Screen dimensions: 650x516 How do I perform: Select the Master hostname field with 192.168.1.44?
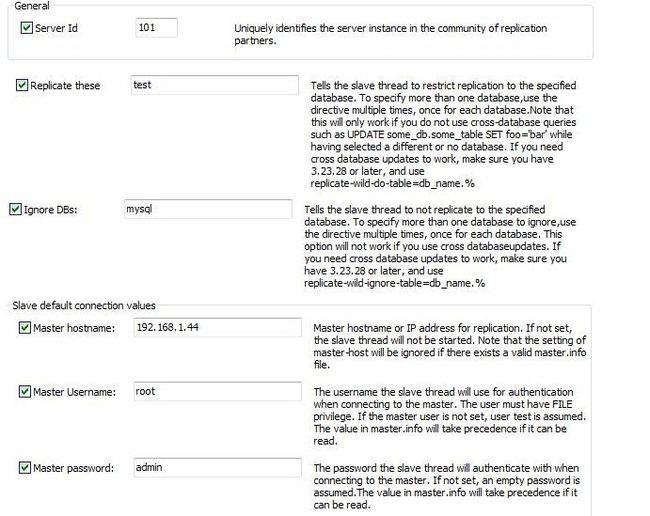point(217,327)
